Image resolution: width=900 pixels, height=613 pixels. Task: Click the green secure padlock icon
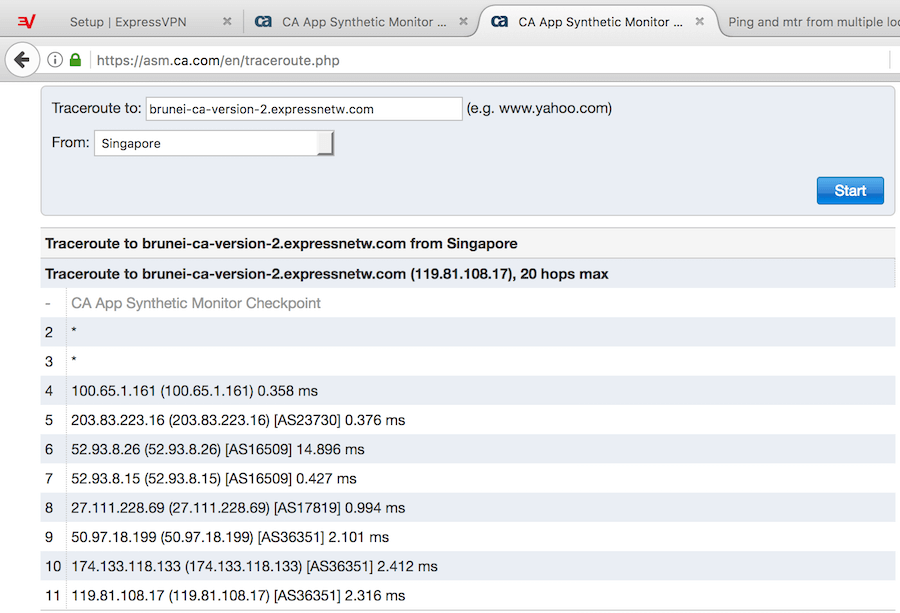pyautogui.click(x=75, y=60)
